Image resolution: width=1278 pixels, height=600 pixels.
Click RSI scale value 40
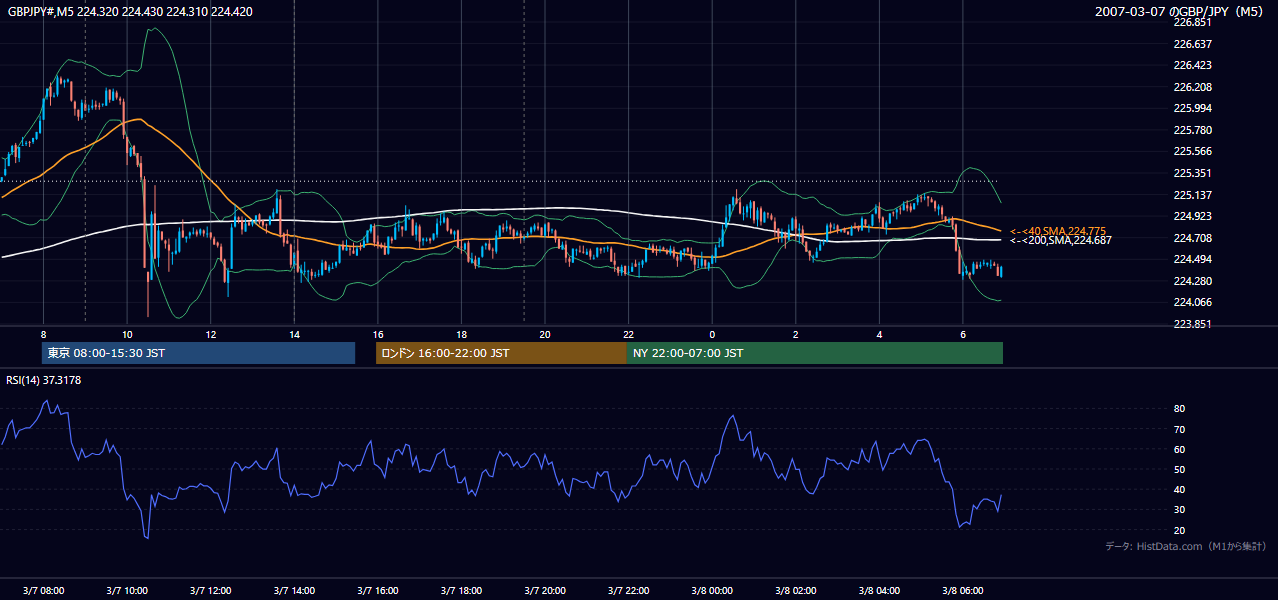(x=1179, y=489)
